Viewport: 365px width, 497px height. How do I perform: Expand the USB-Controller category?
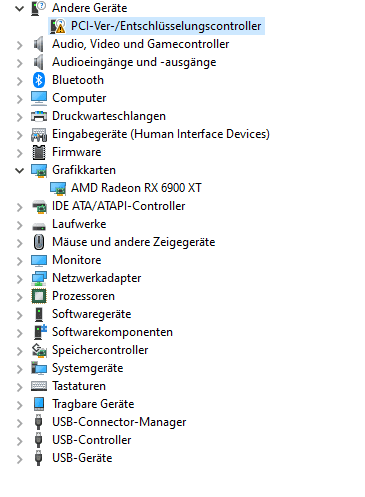pos(20,441)
